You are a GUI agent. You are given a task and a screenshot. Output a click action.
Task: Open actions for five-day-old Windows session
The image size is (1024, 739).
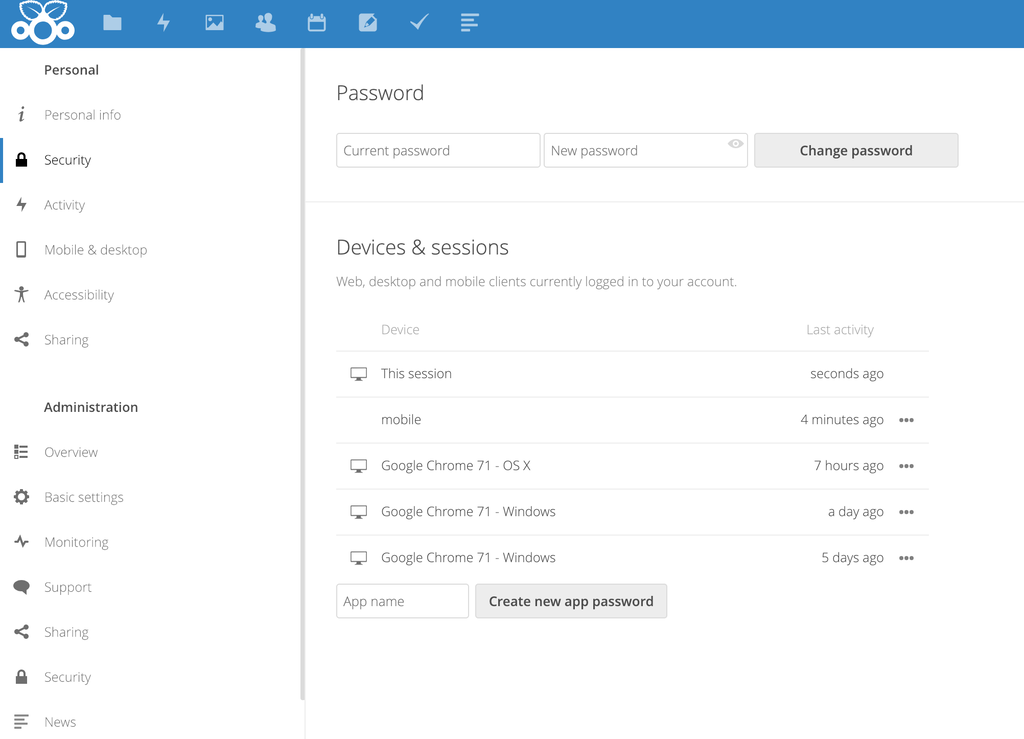(906, 557)
